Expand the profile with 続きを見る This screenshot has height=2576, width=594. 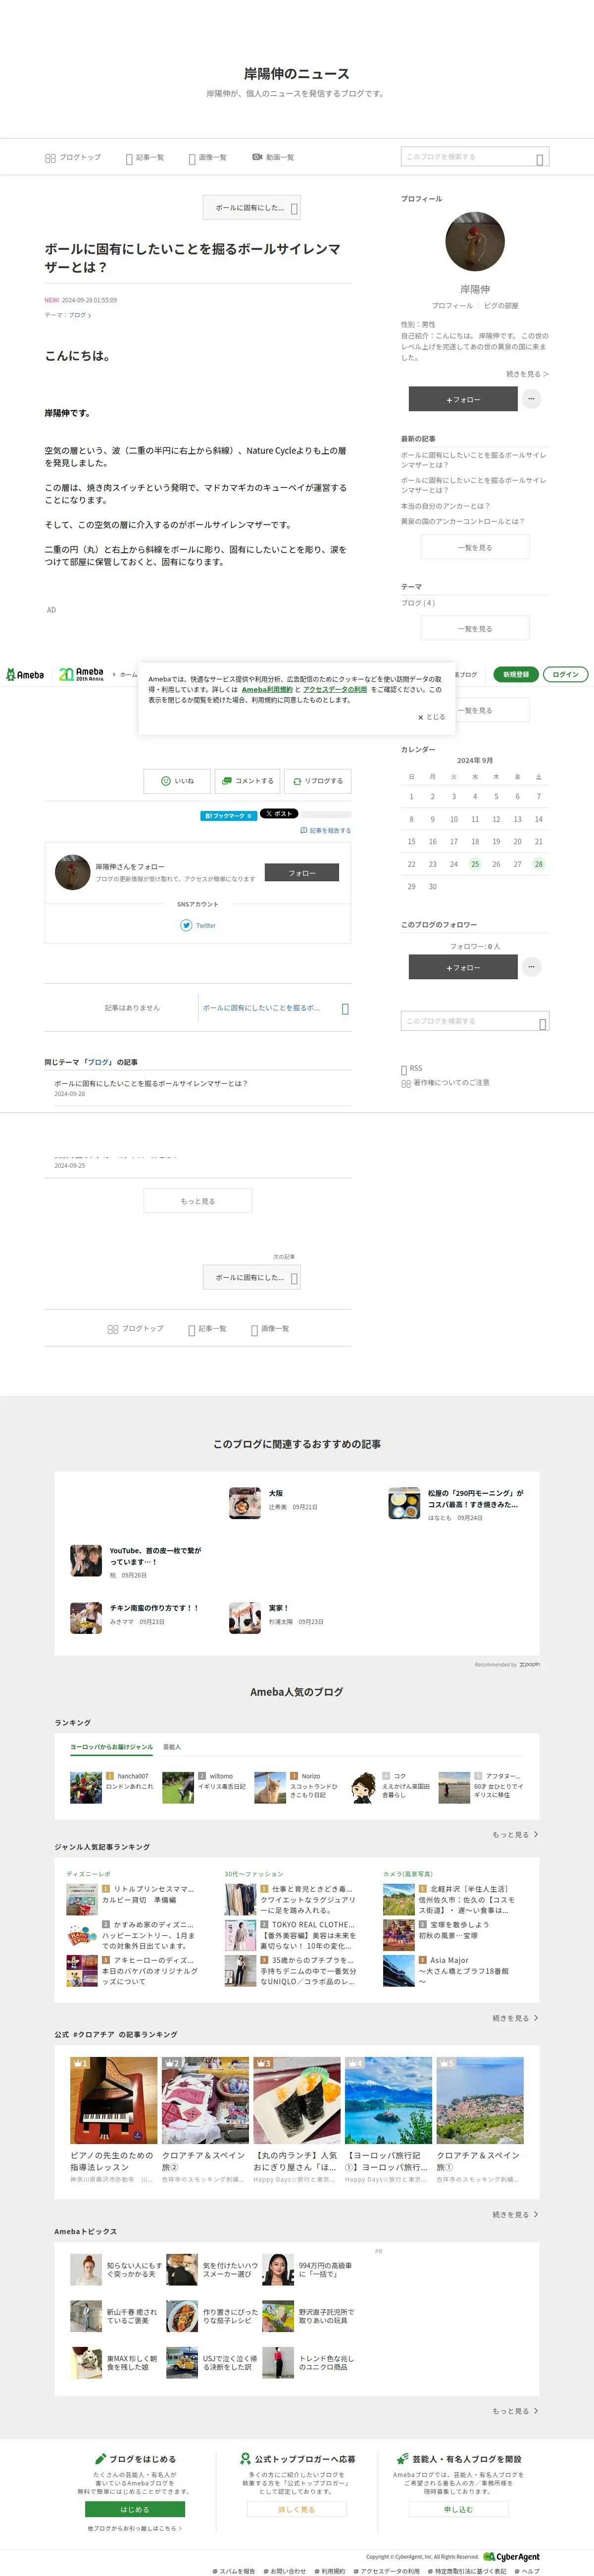[x=527, y=374]
